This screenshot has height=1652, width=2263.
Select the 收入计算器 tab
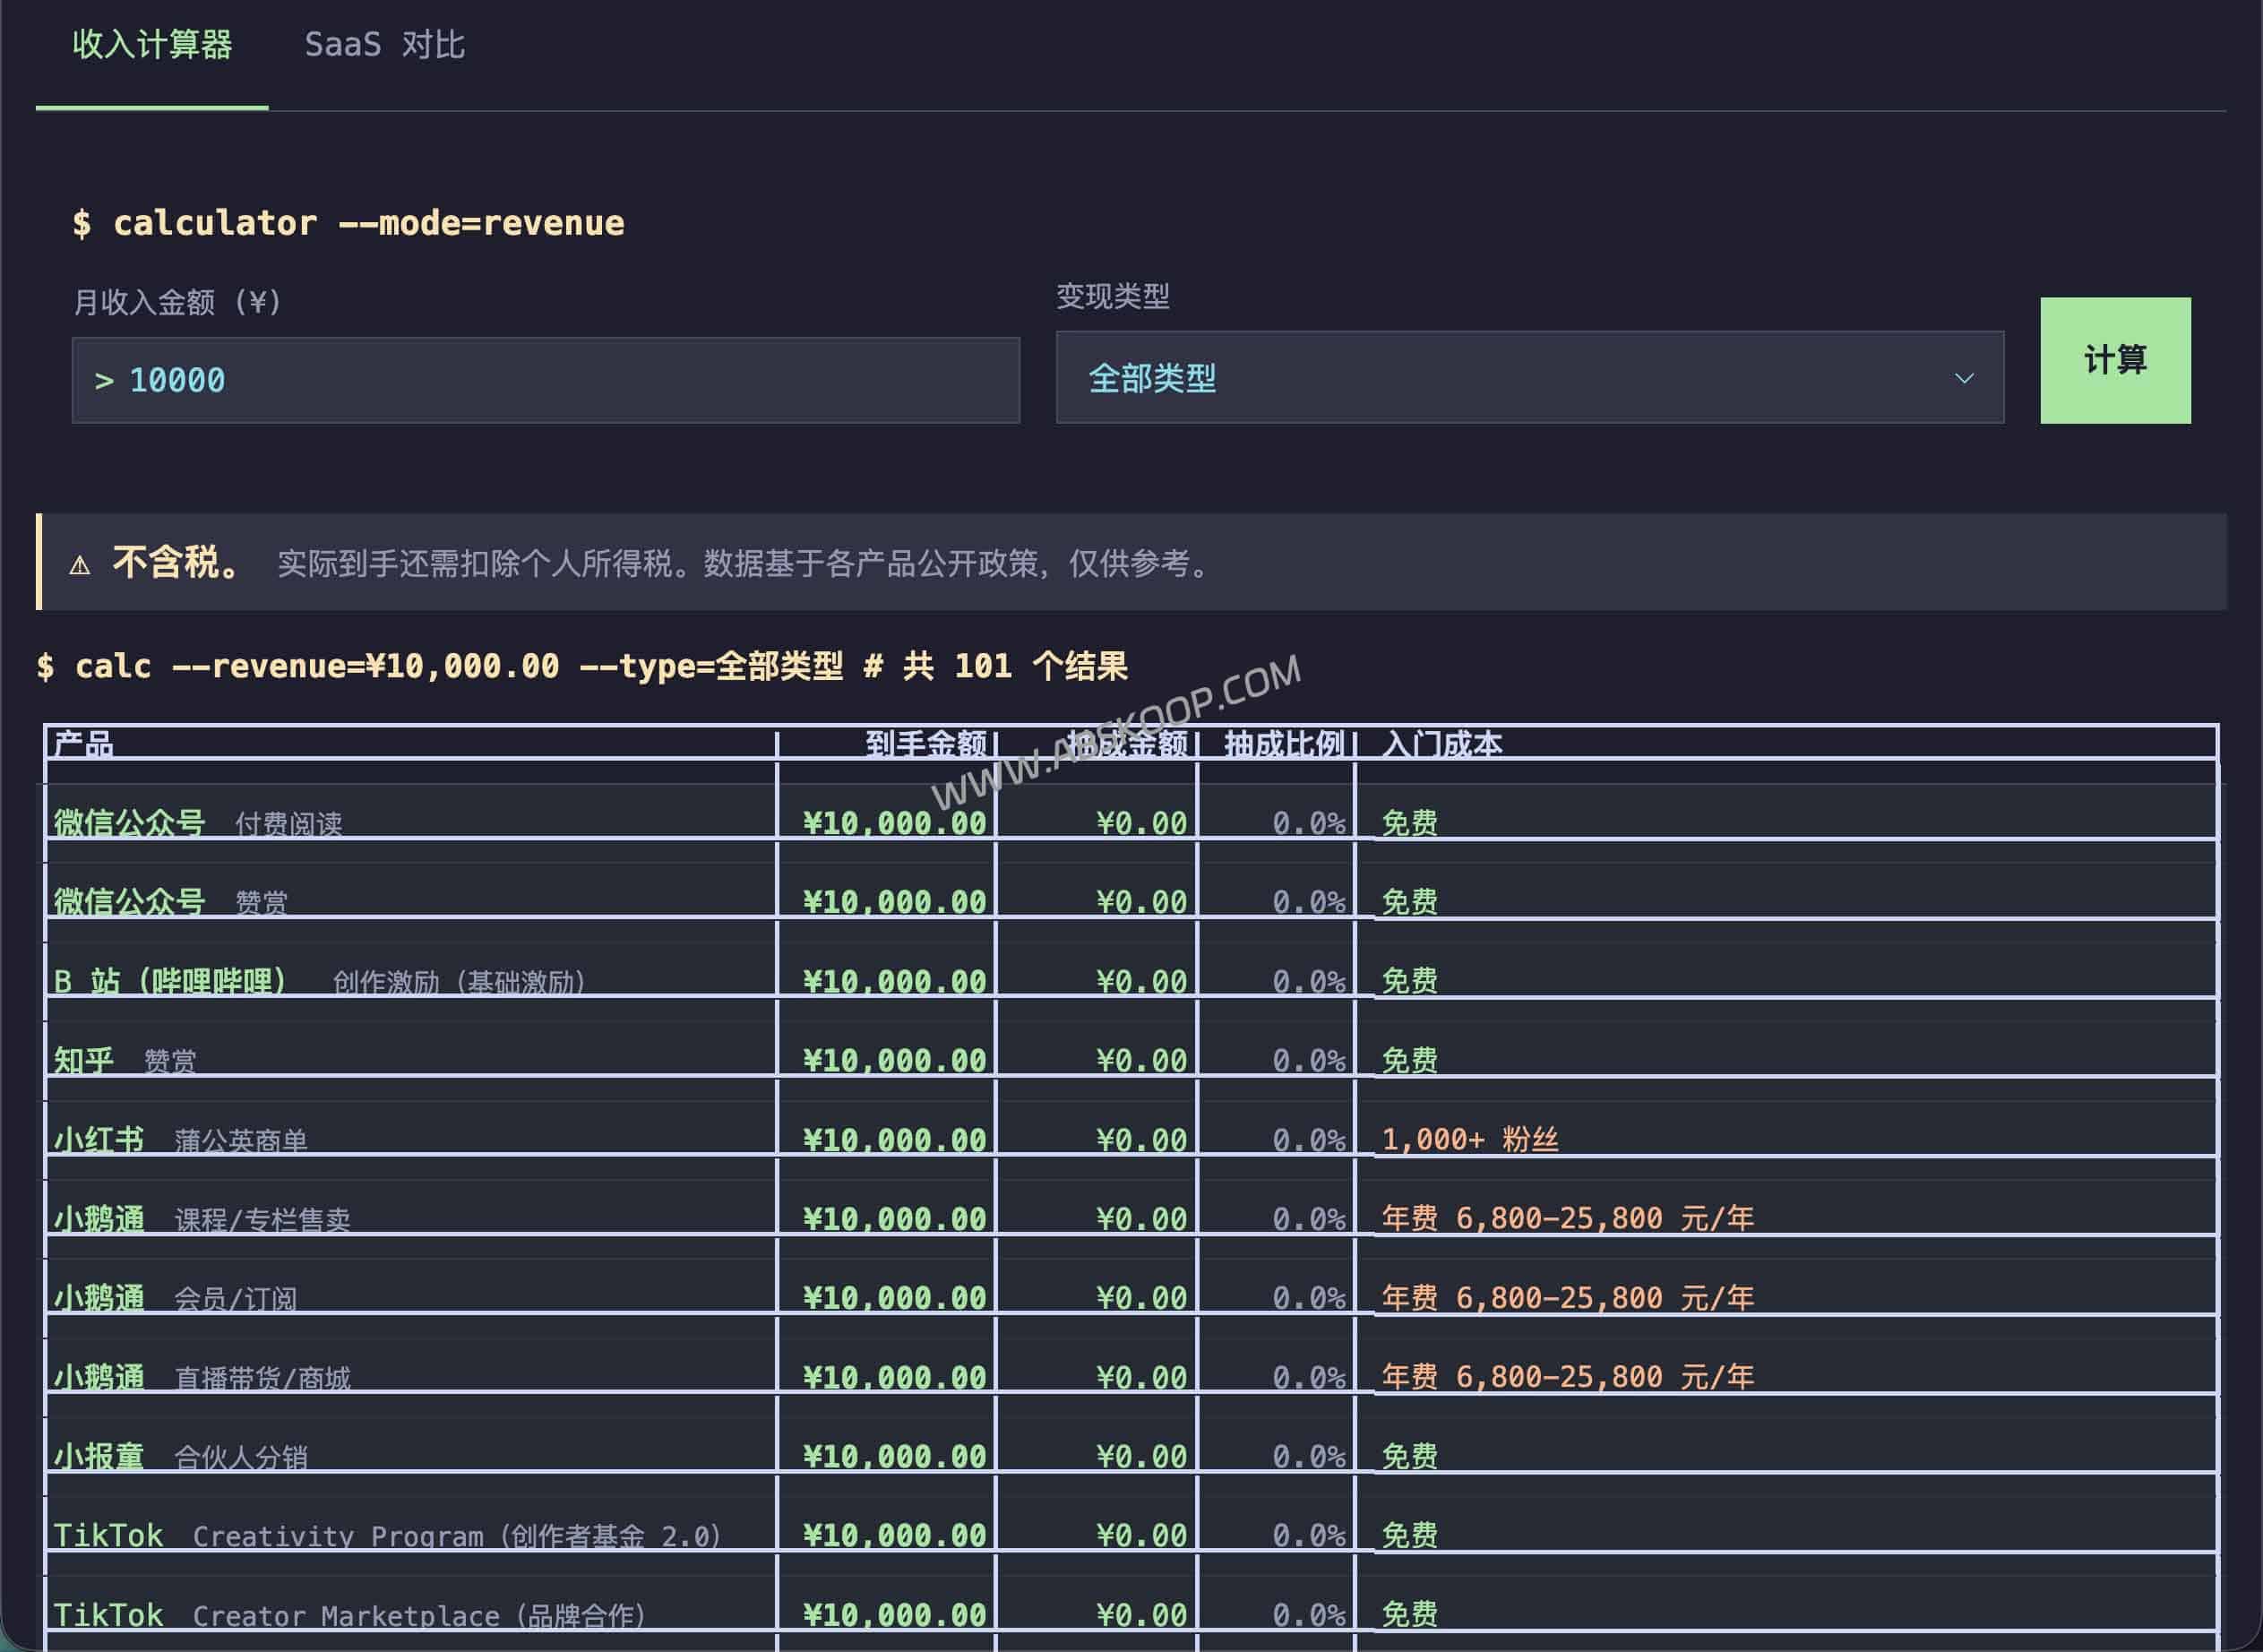[x=152, y=46]
